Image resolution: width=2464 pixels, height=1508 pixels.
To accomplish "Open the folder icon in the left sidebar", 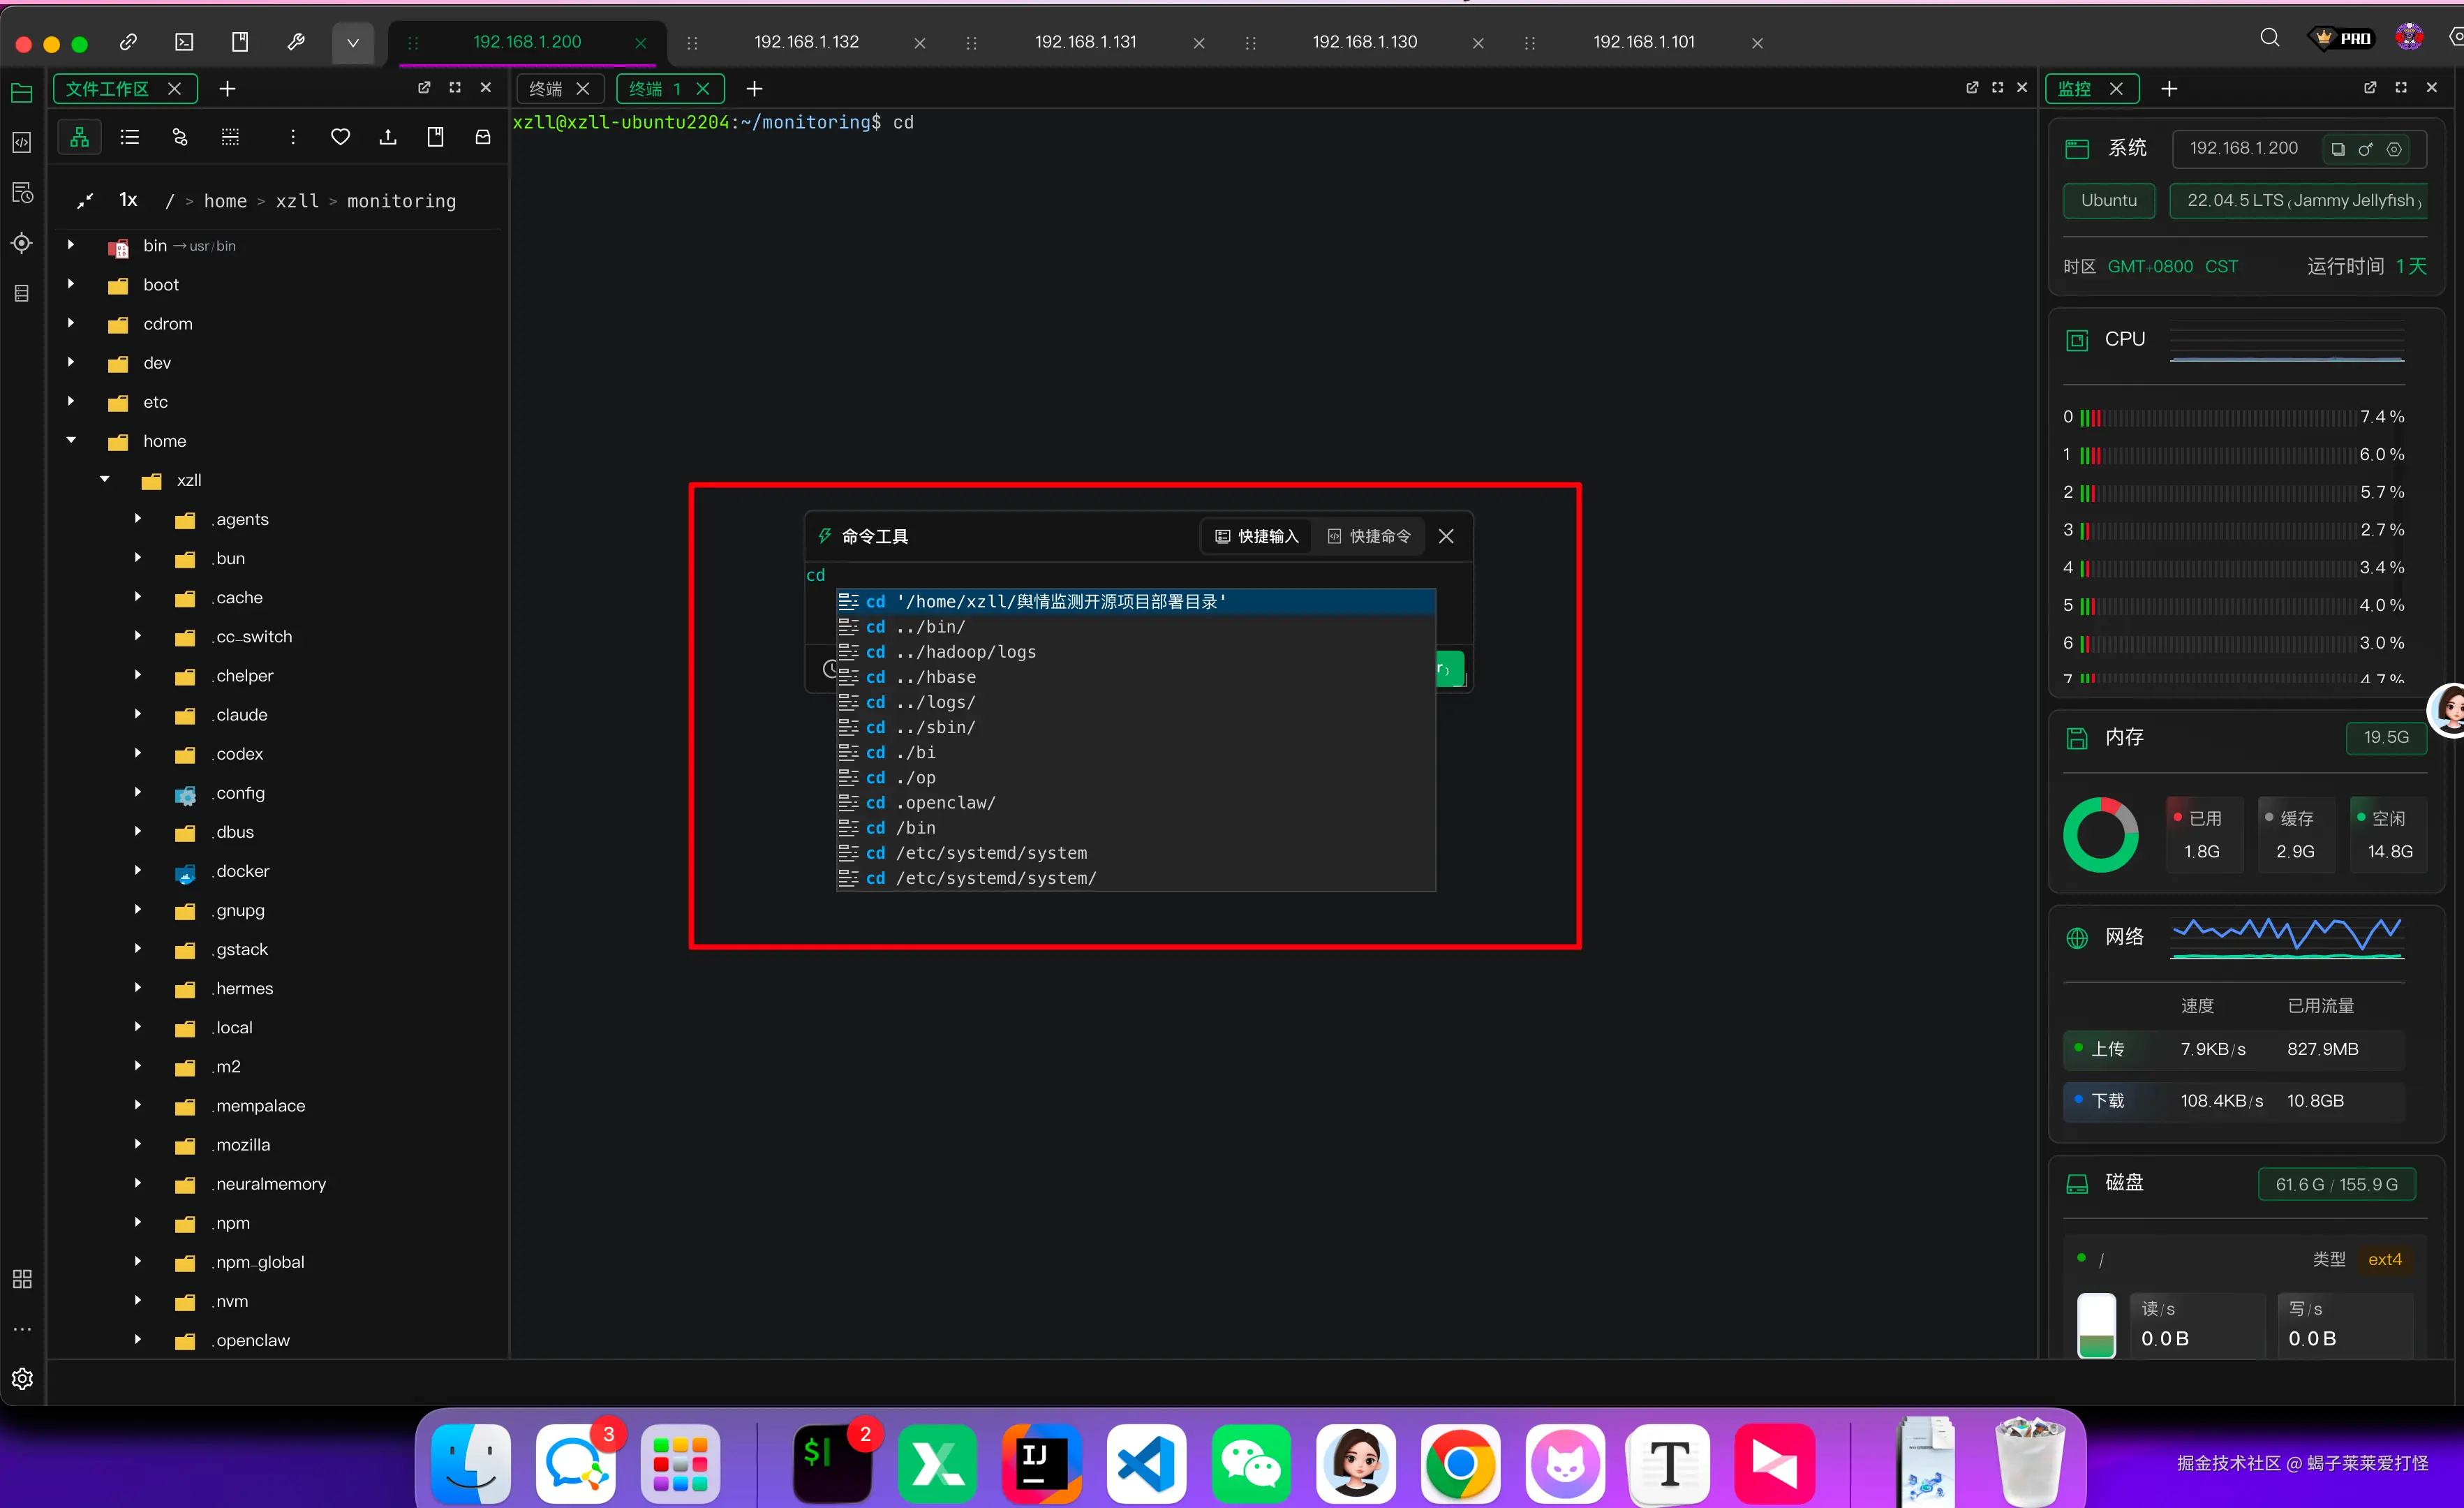I will click(22, 93).
